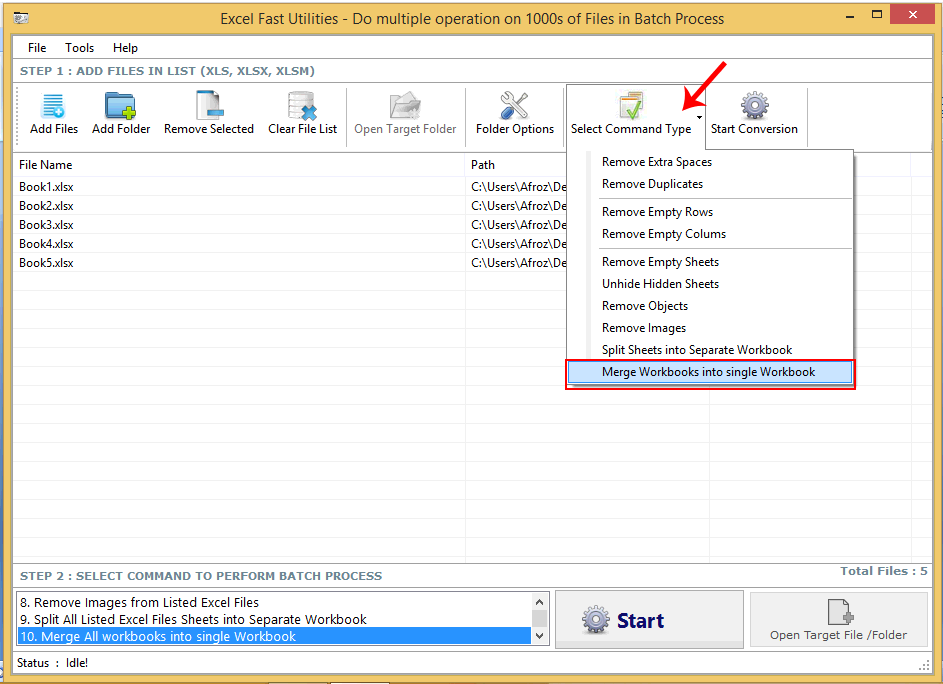Open the Folder Options icon

[514, 105]
